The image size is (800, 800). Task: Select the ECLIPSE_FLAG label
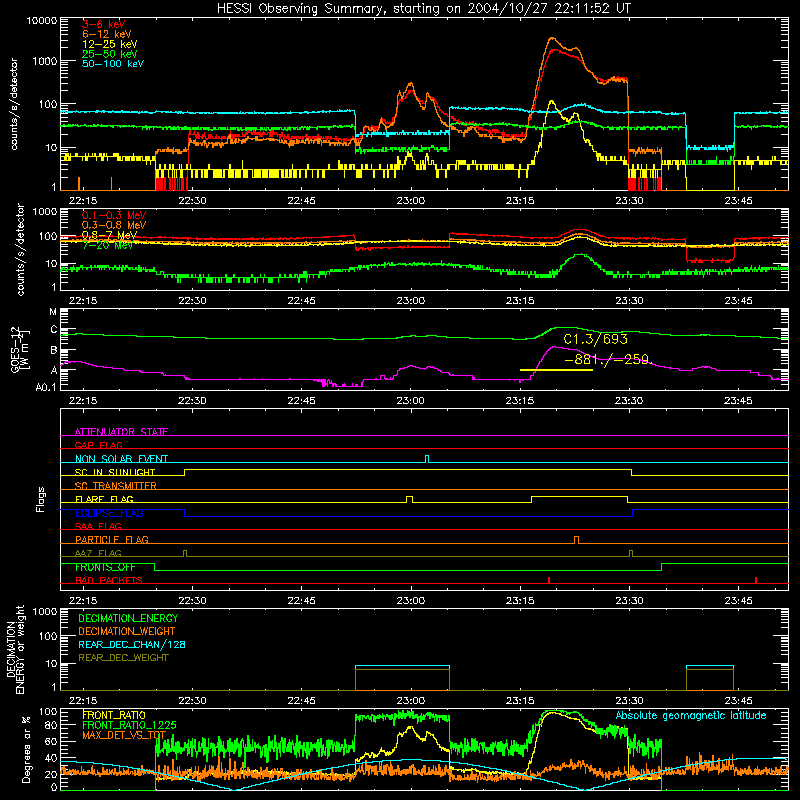109,513
